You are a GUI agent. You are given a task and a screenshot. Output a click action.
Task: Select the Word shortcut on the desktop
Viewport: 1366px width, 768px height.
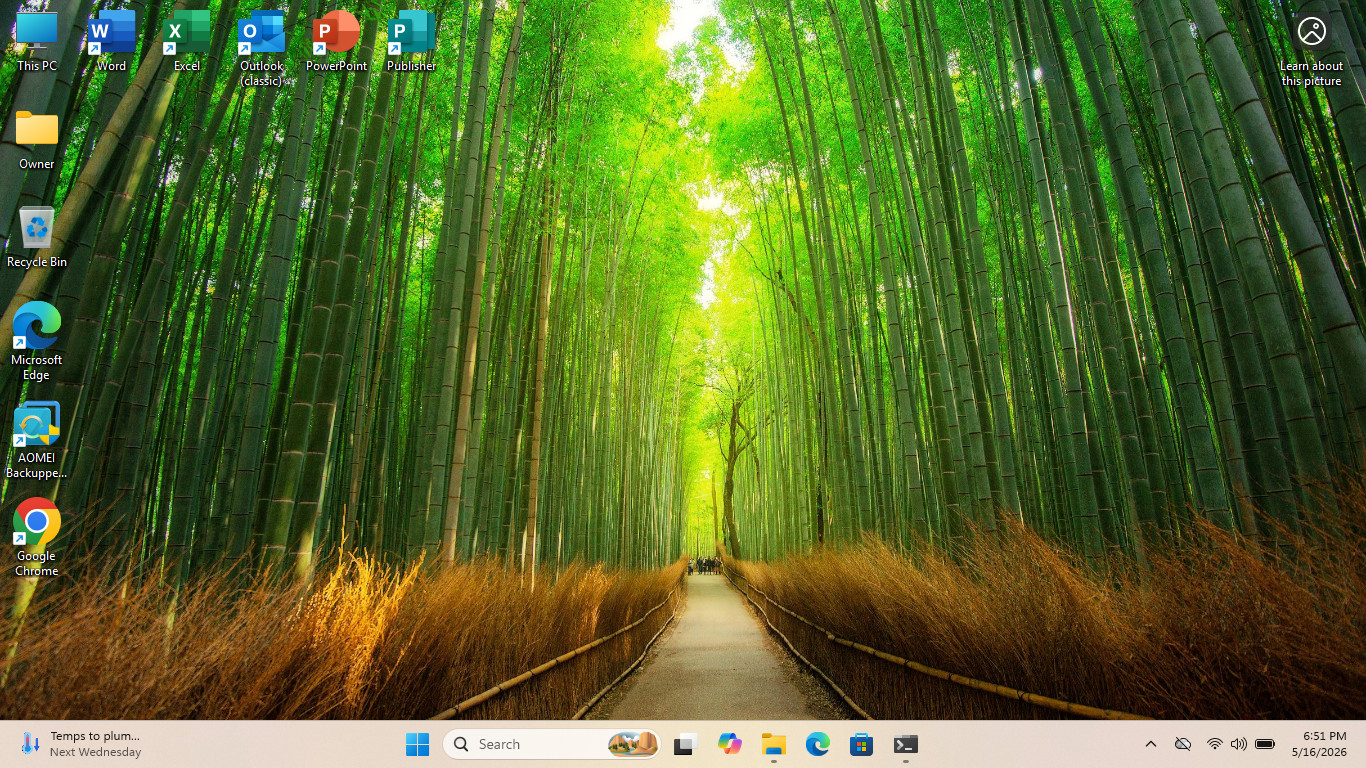[111, 42]
